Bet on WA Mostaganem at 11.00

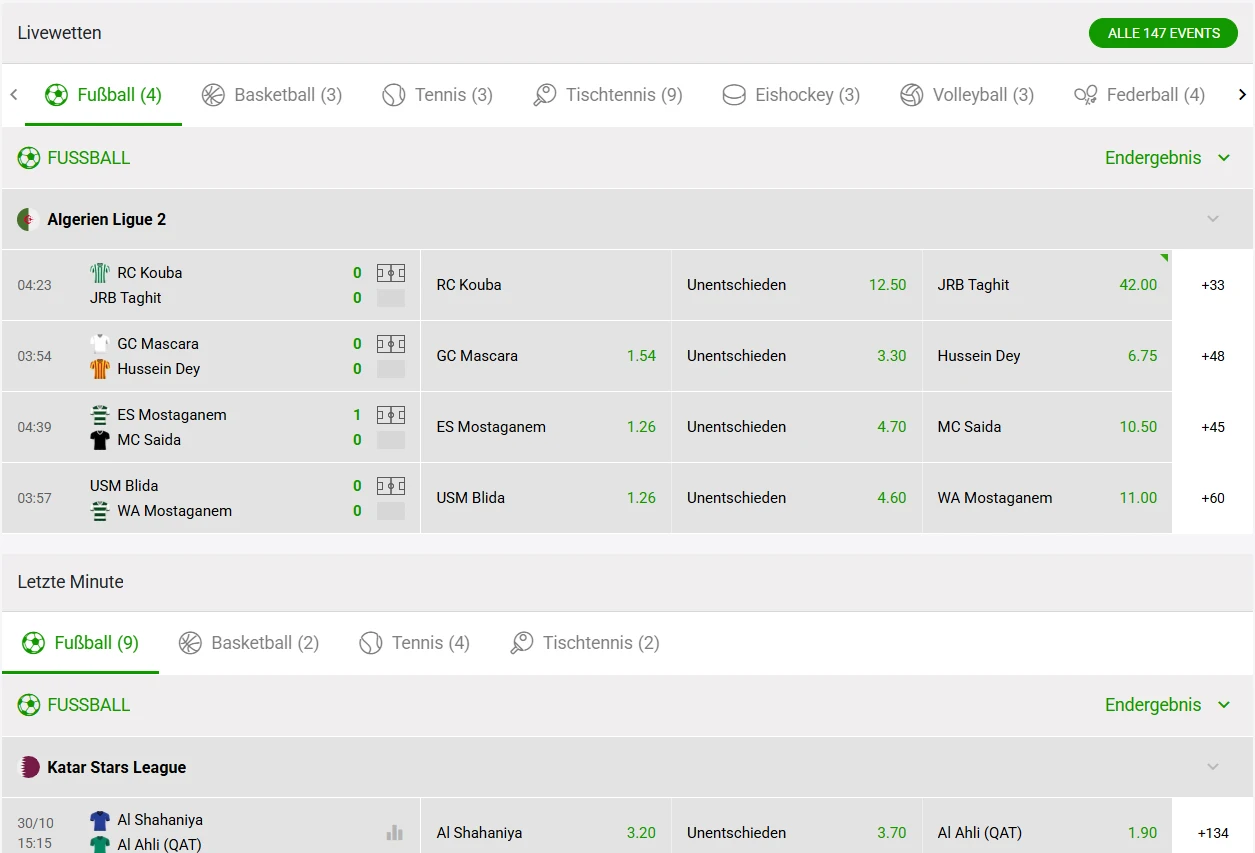pos(1047,498)
